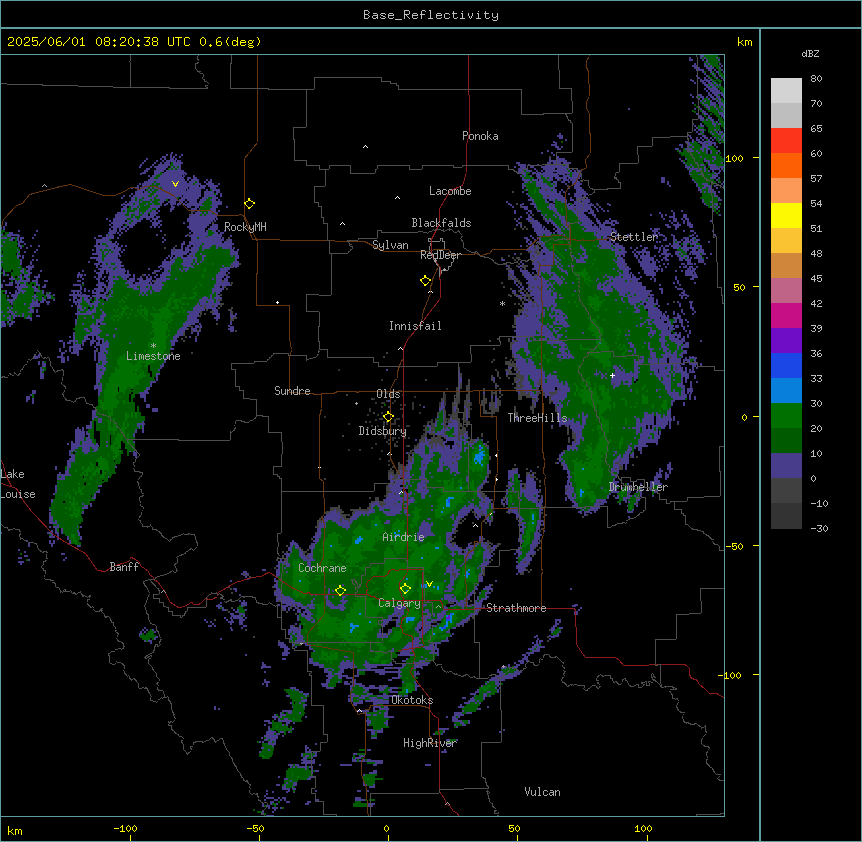
Task: Click the Ponoka city label
Action: (x=480, y=136)
